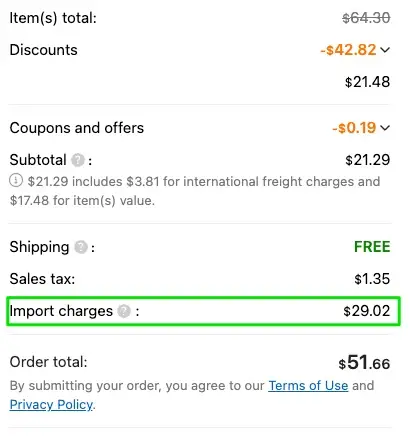Click the $29.02 import charges amount

click(367, 311)
